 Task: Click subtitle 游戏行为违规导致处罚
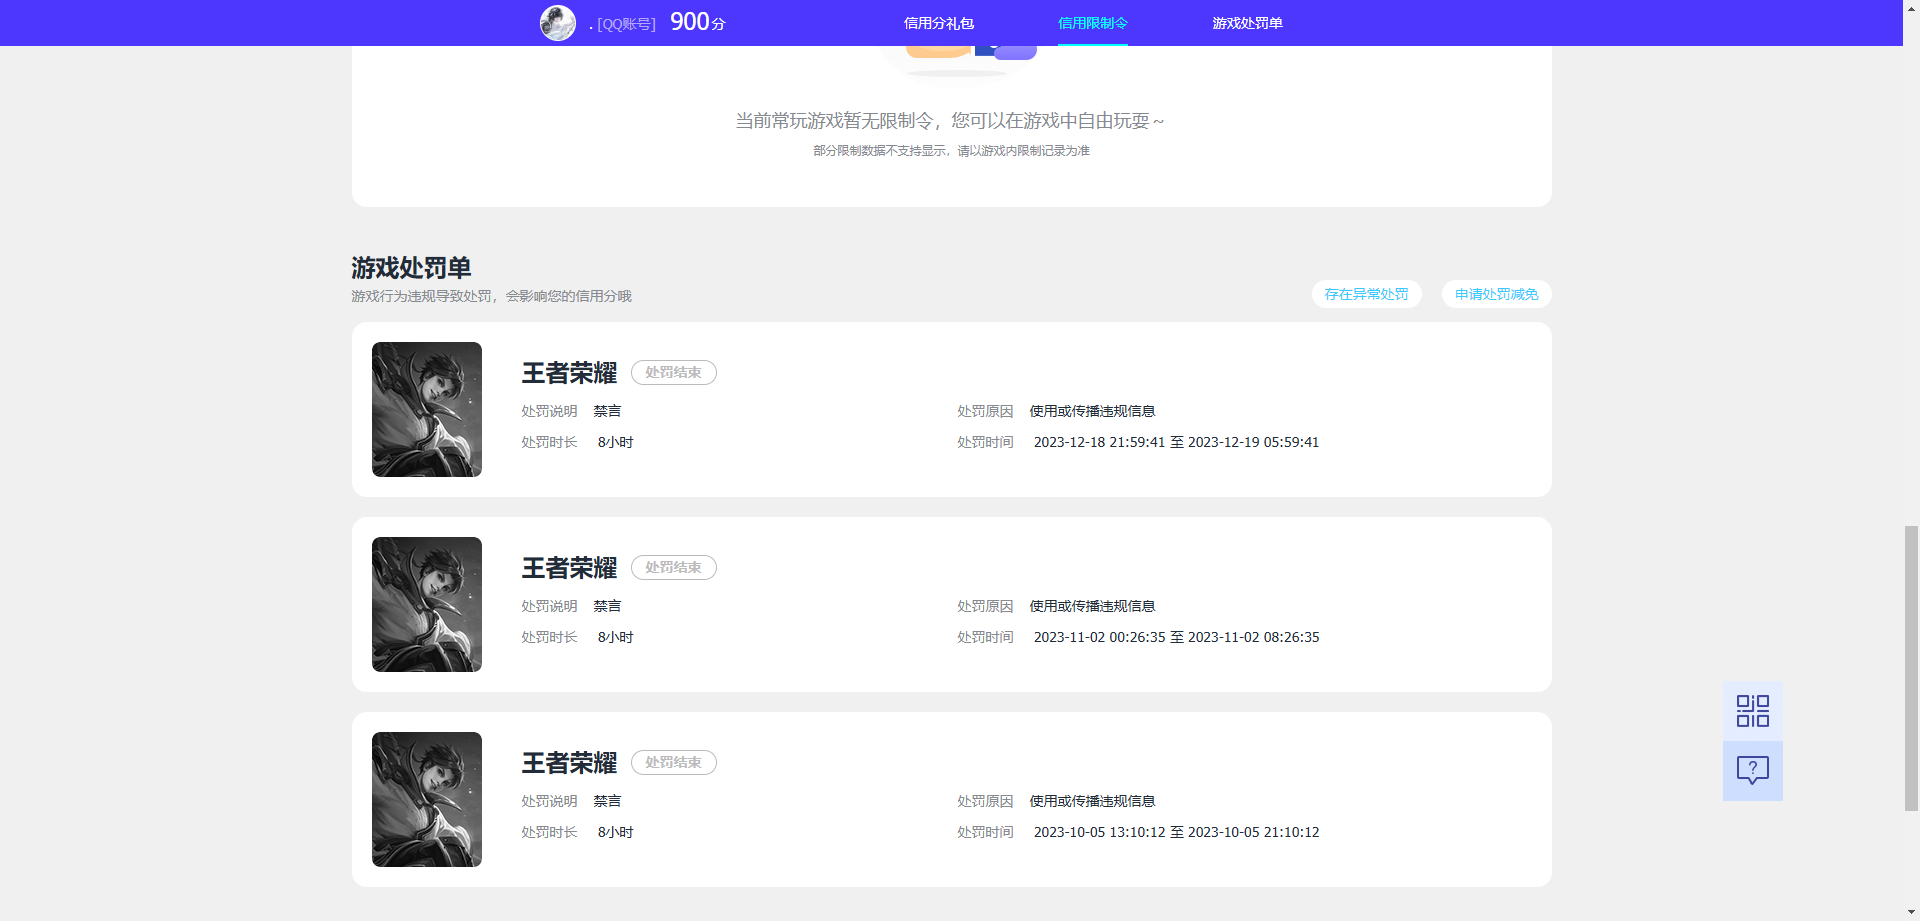tap(491, 296)
